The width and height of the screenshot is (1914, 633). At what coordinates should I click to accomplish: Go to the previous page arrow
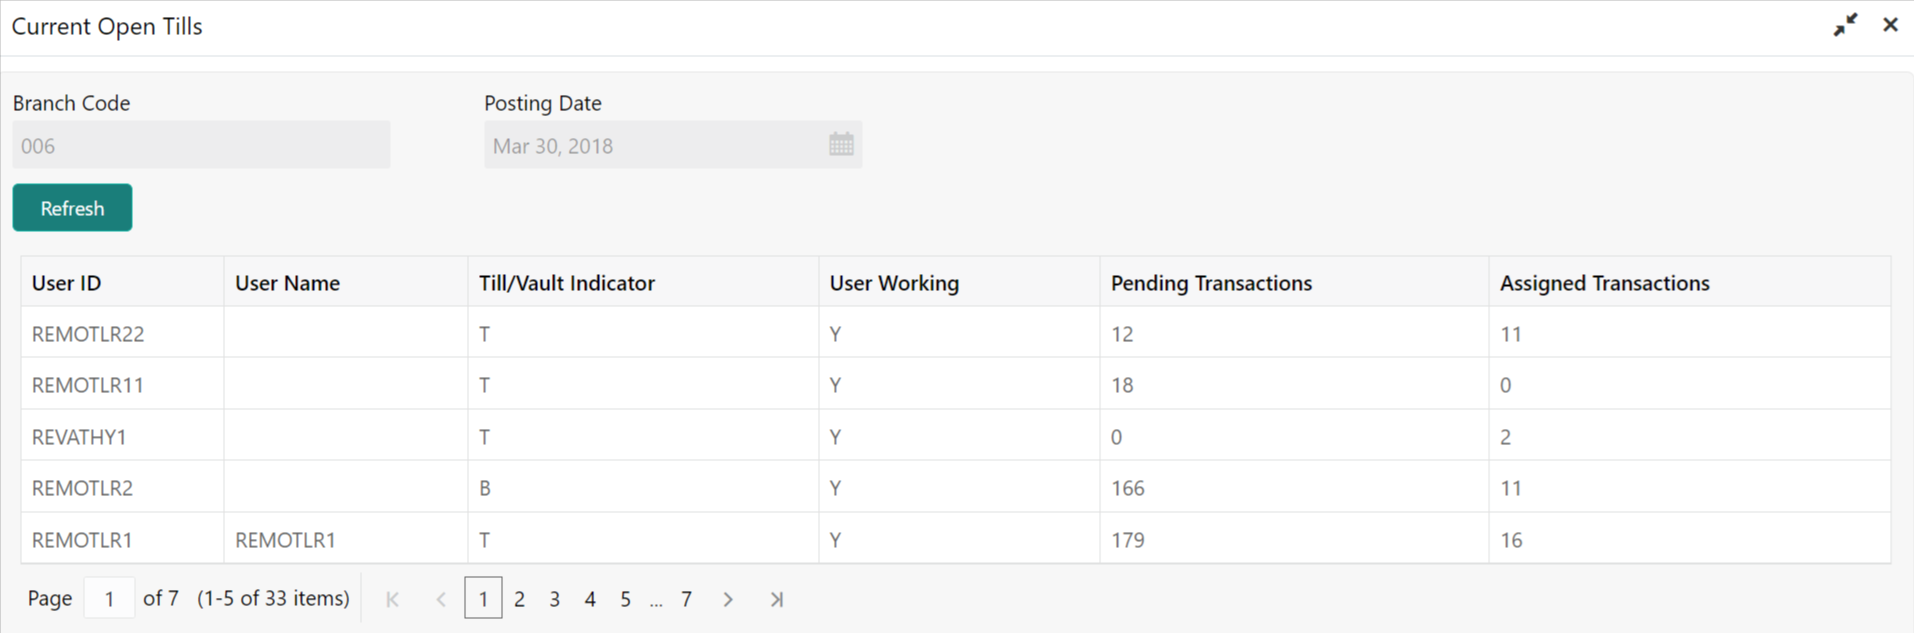(441, 599)
